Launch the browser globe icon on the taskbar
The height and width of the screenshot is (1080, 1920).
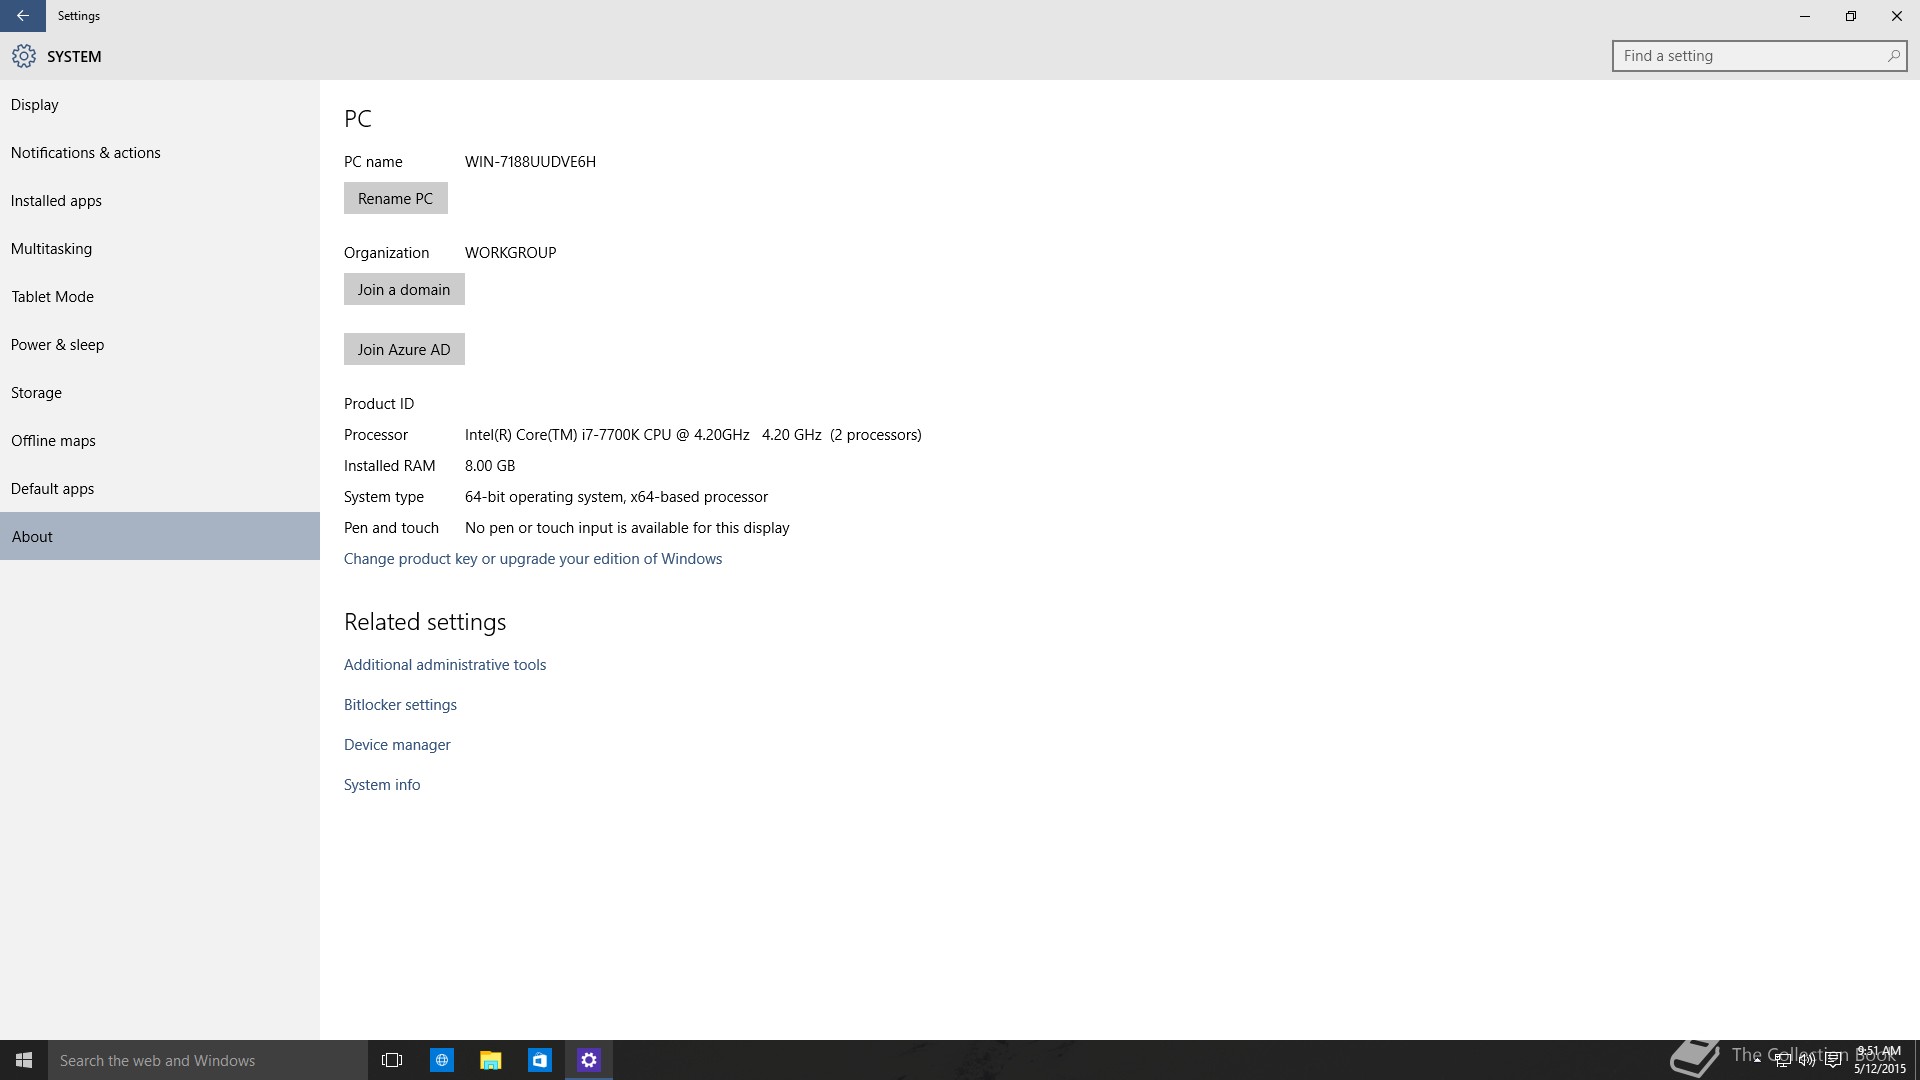(441, 1060)
